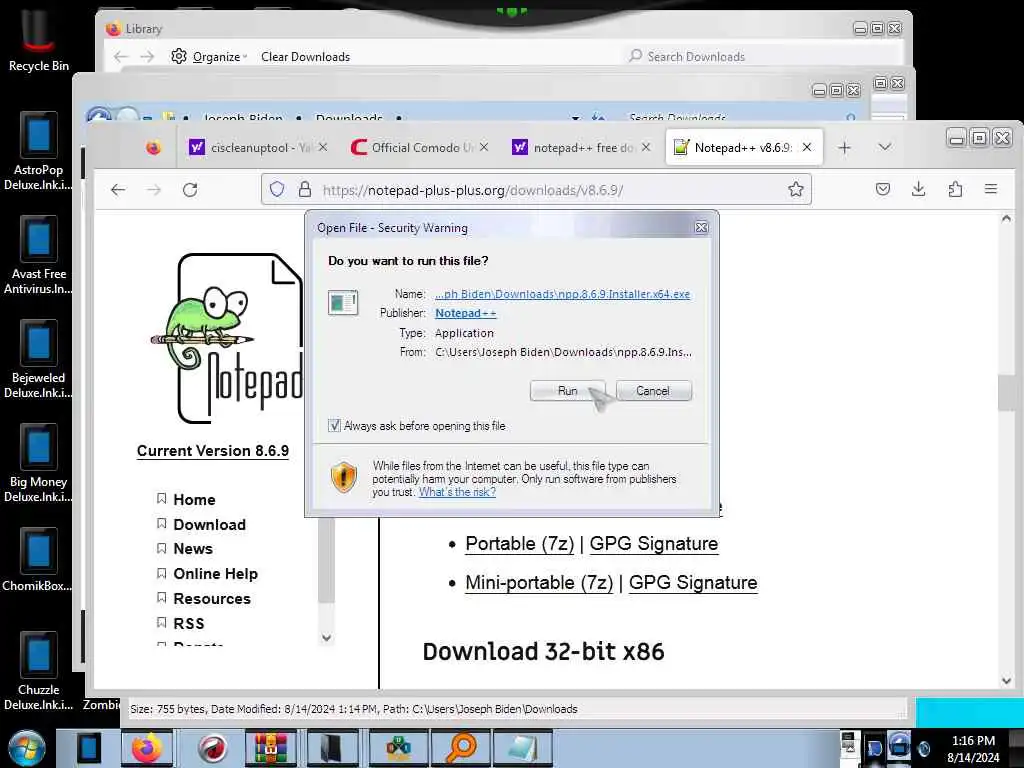The width and height of the screenshot is (1024, 768).
Task: Open the Firefox extensions icon
Action: [x=955, y=189]
